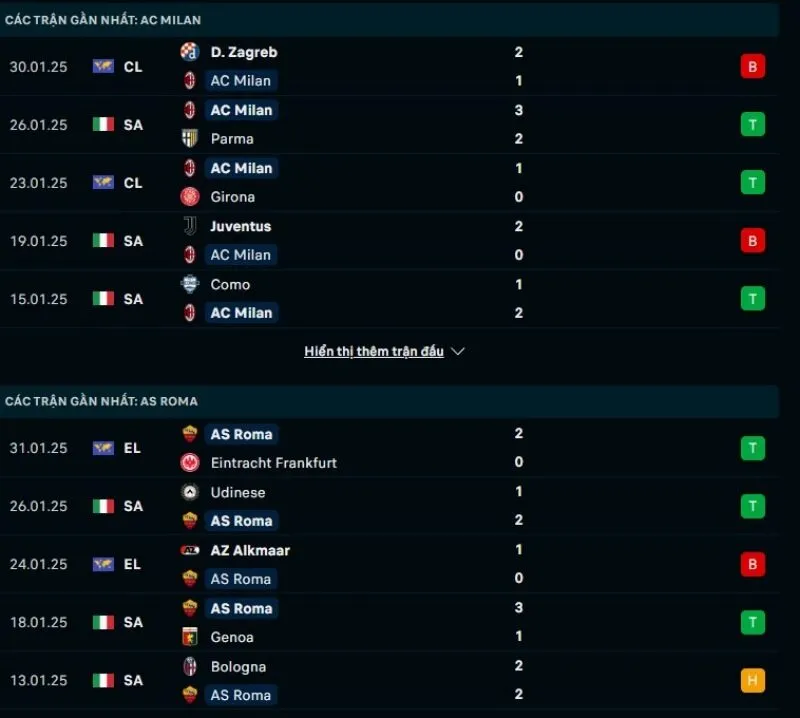Select the Juventus club crest
The width and height of the screenshot is (800, 718).
pyautogui.click(x=191, y=226)
